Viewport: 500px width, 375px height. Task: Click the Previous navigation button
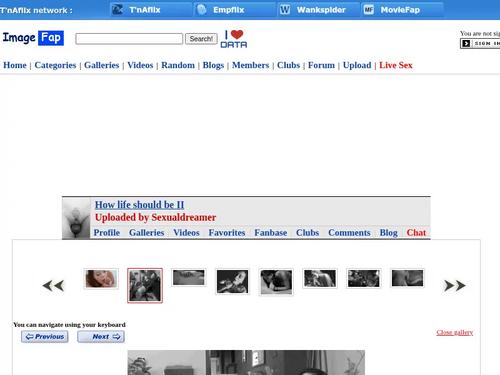[45, 337]
